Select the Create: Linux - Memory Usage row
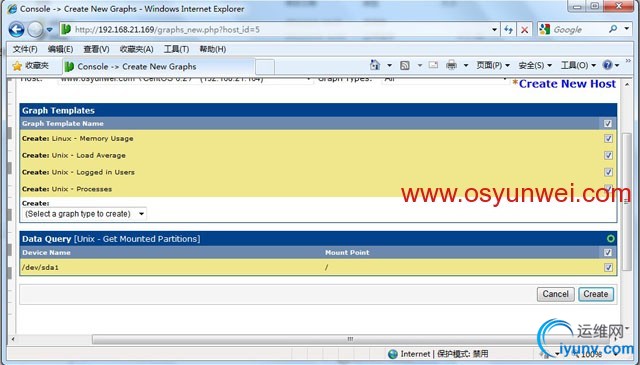Image resolution: width=640 pixels, height=365 pixels. pos(318,138)
